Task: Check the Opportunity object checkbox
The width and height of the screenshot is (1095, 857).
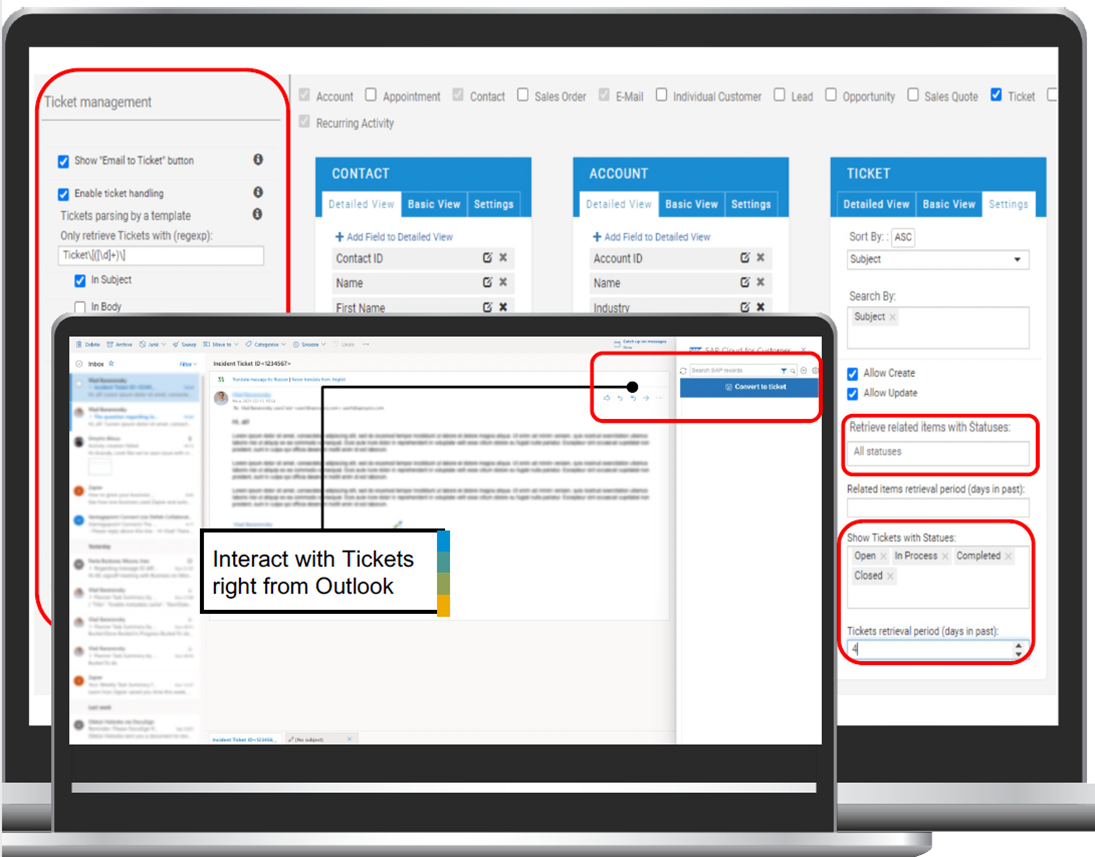Action: pos(830,95)
